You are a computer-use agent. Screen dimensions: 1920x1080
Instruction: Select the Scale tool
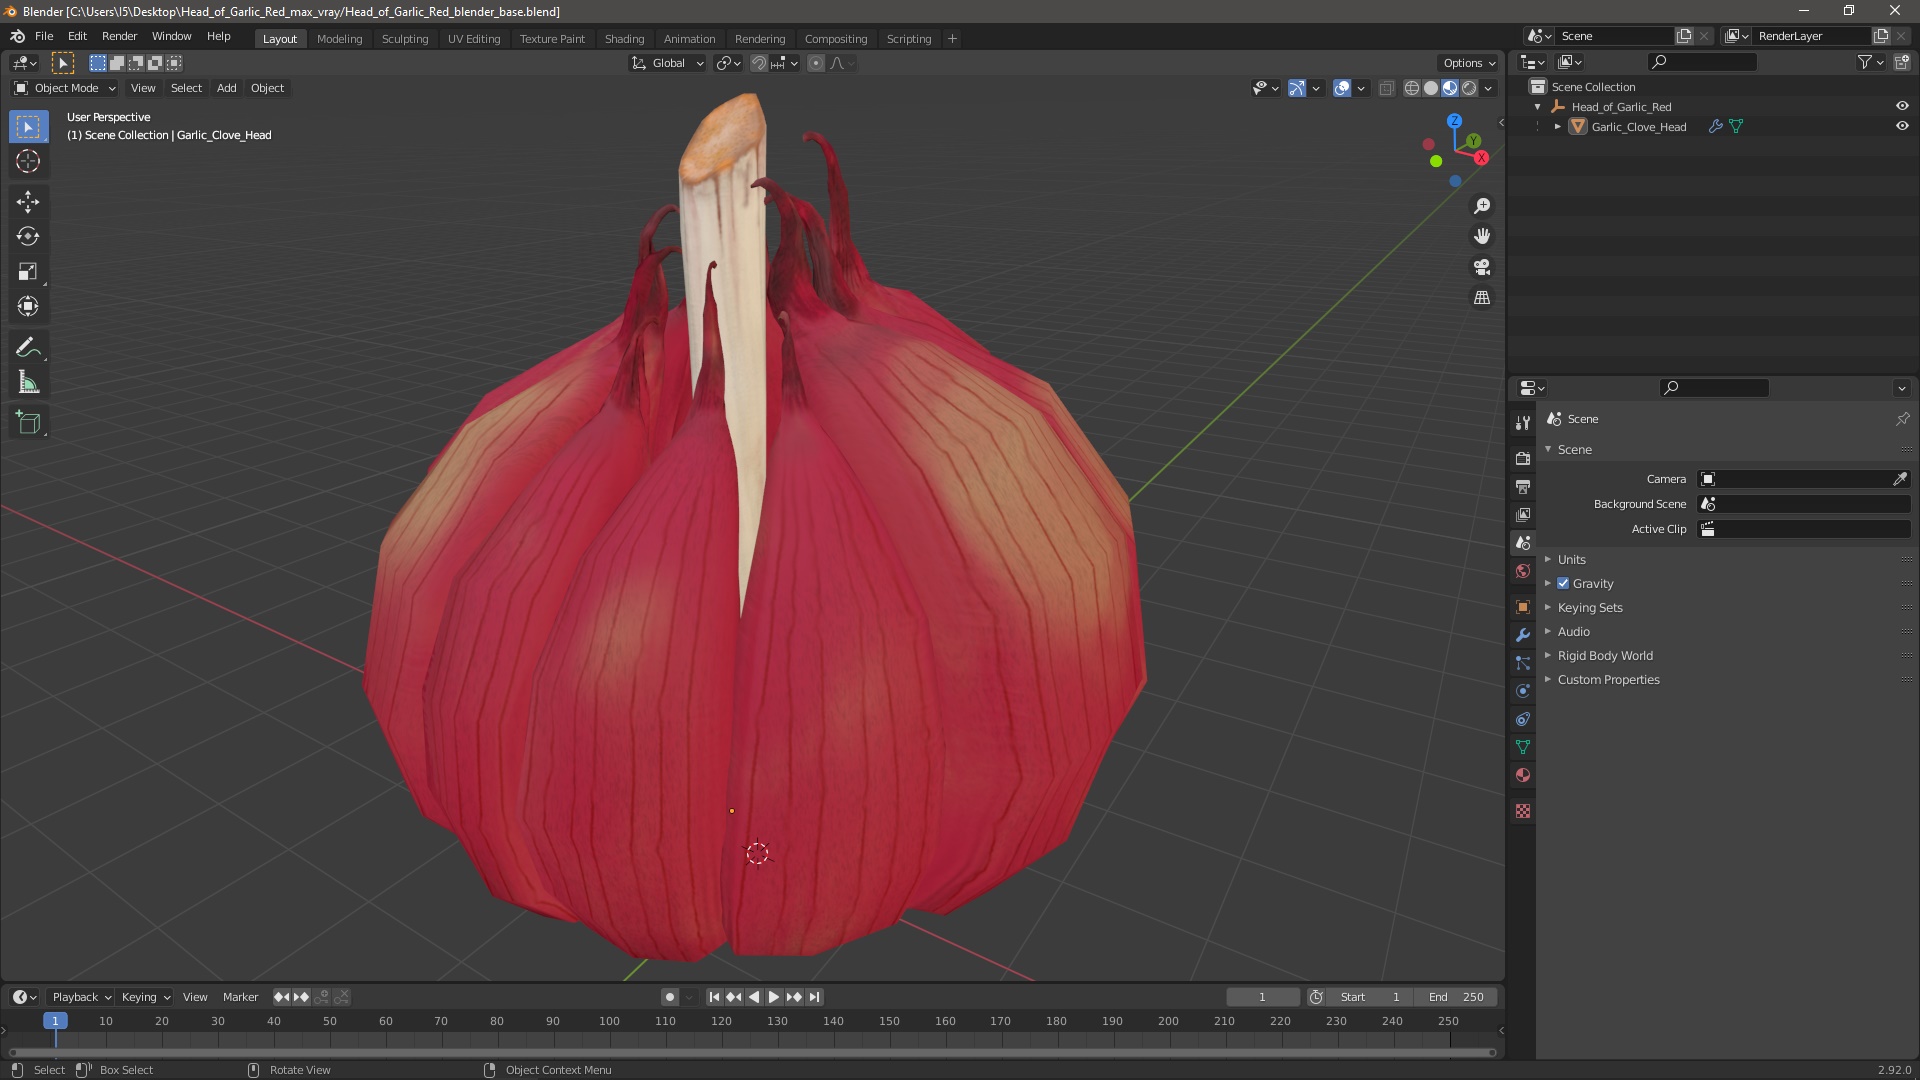coord(28,272)
